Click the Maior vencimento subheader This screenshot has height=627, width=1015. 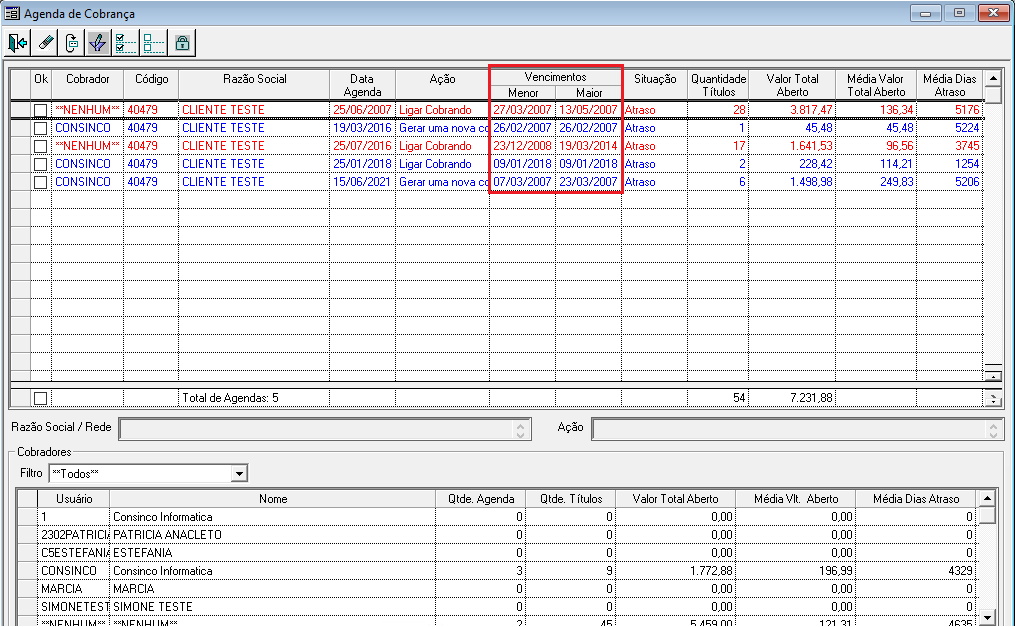click(x=588, y=93)
